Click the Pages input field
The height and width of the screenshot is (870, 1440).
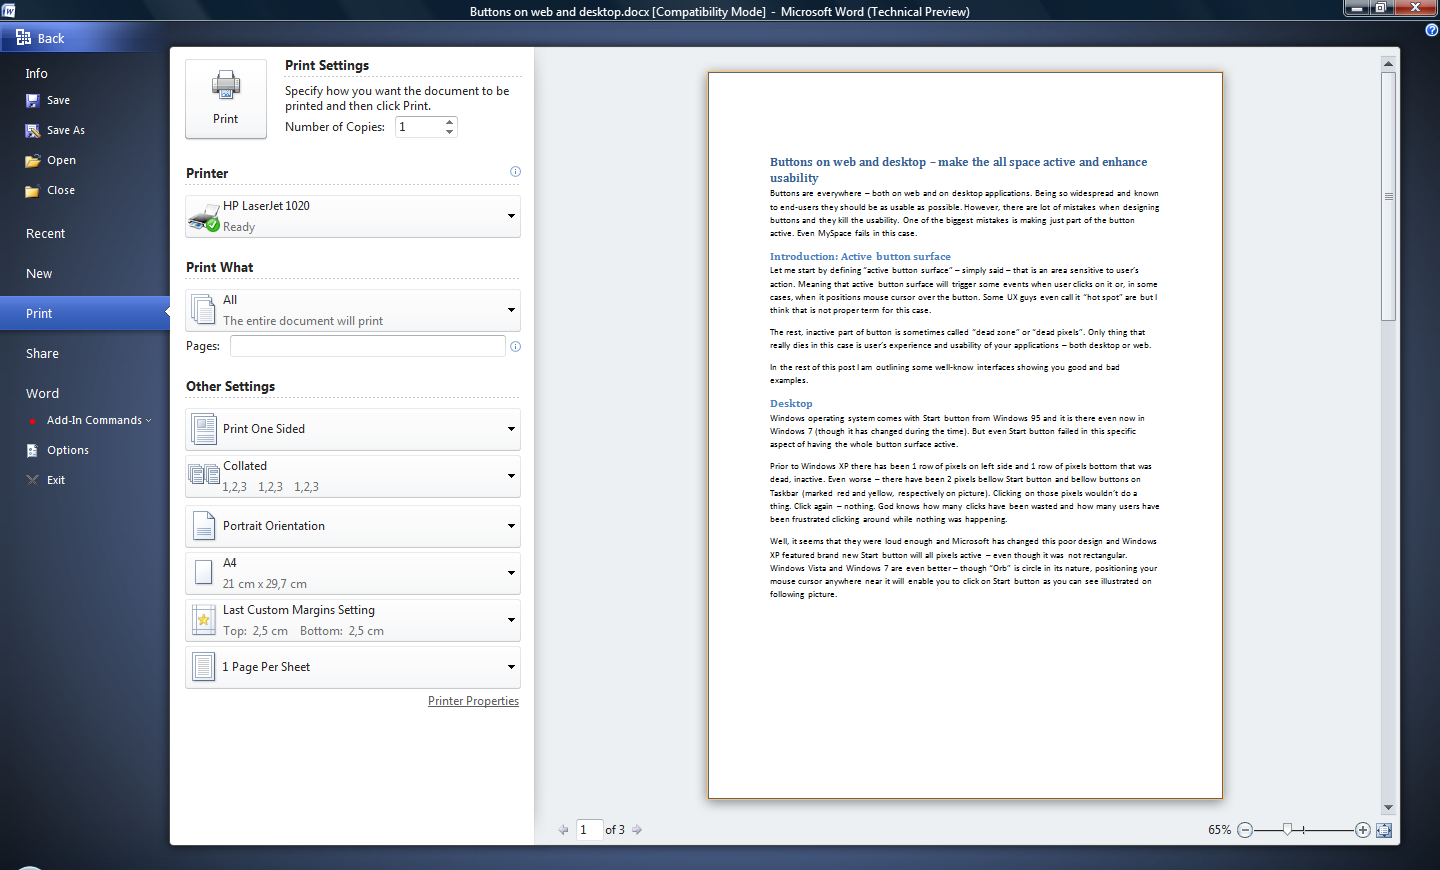coord(367,346)
